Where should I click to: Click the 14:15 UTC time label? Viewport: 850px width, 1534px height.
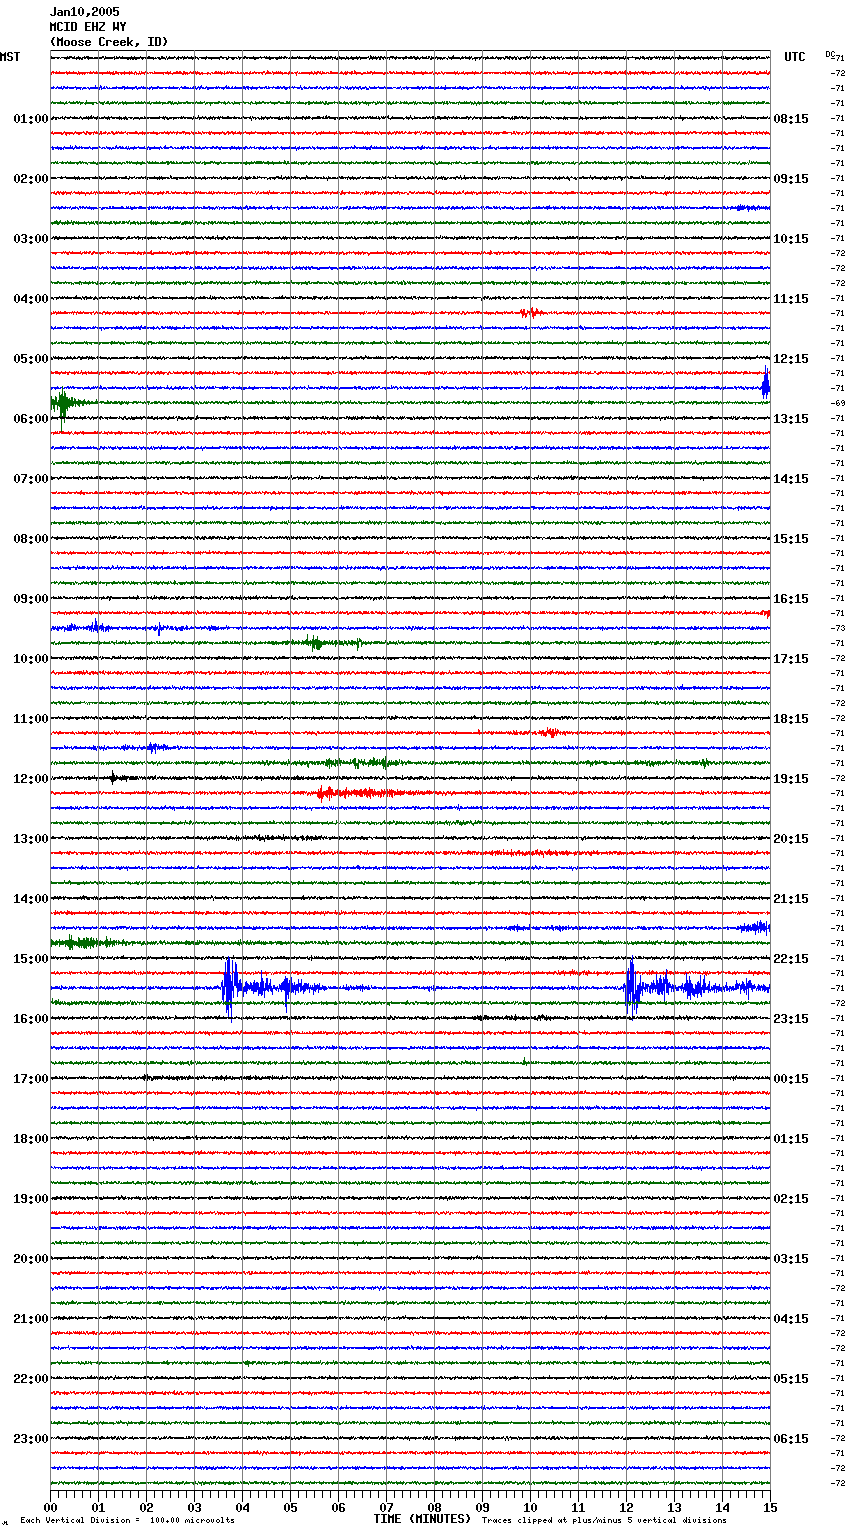coord(791,479)
